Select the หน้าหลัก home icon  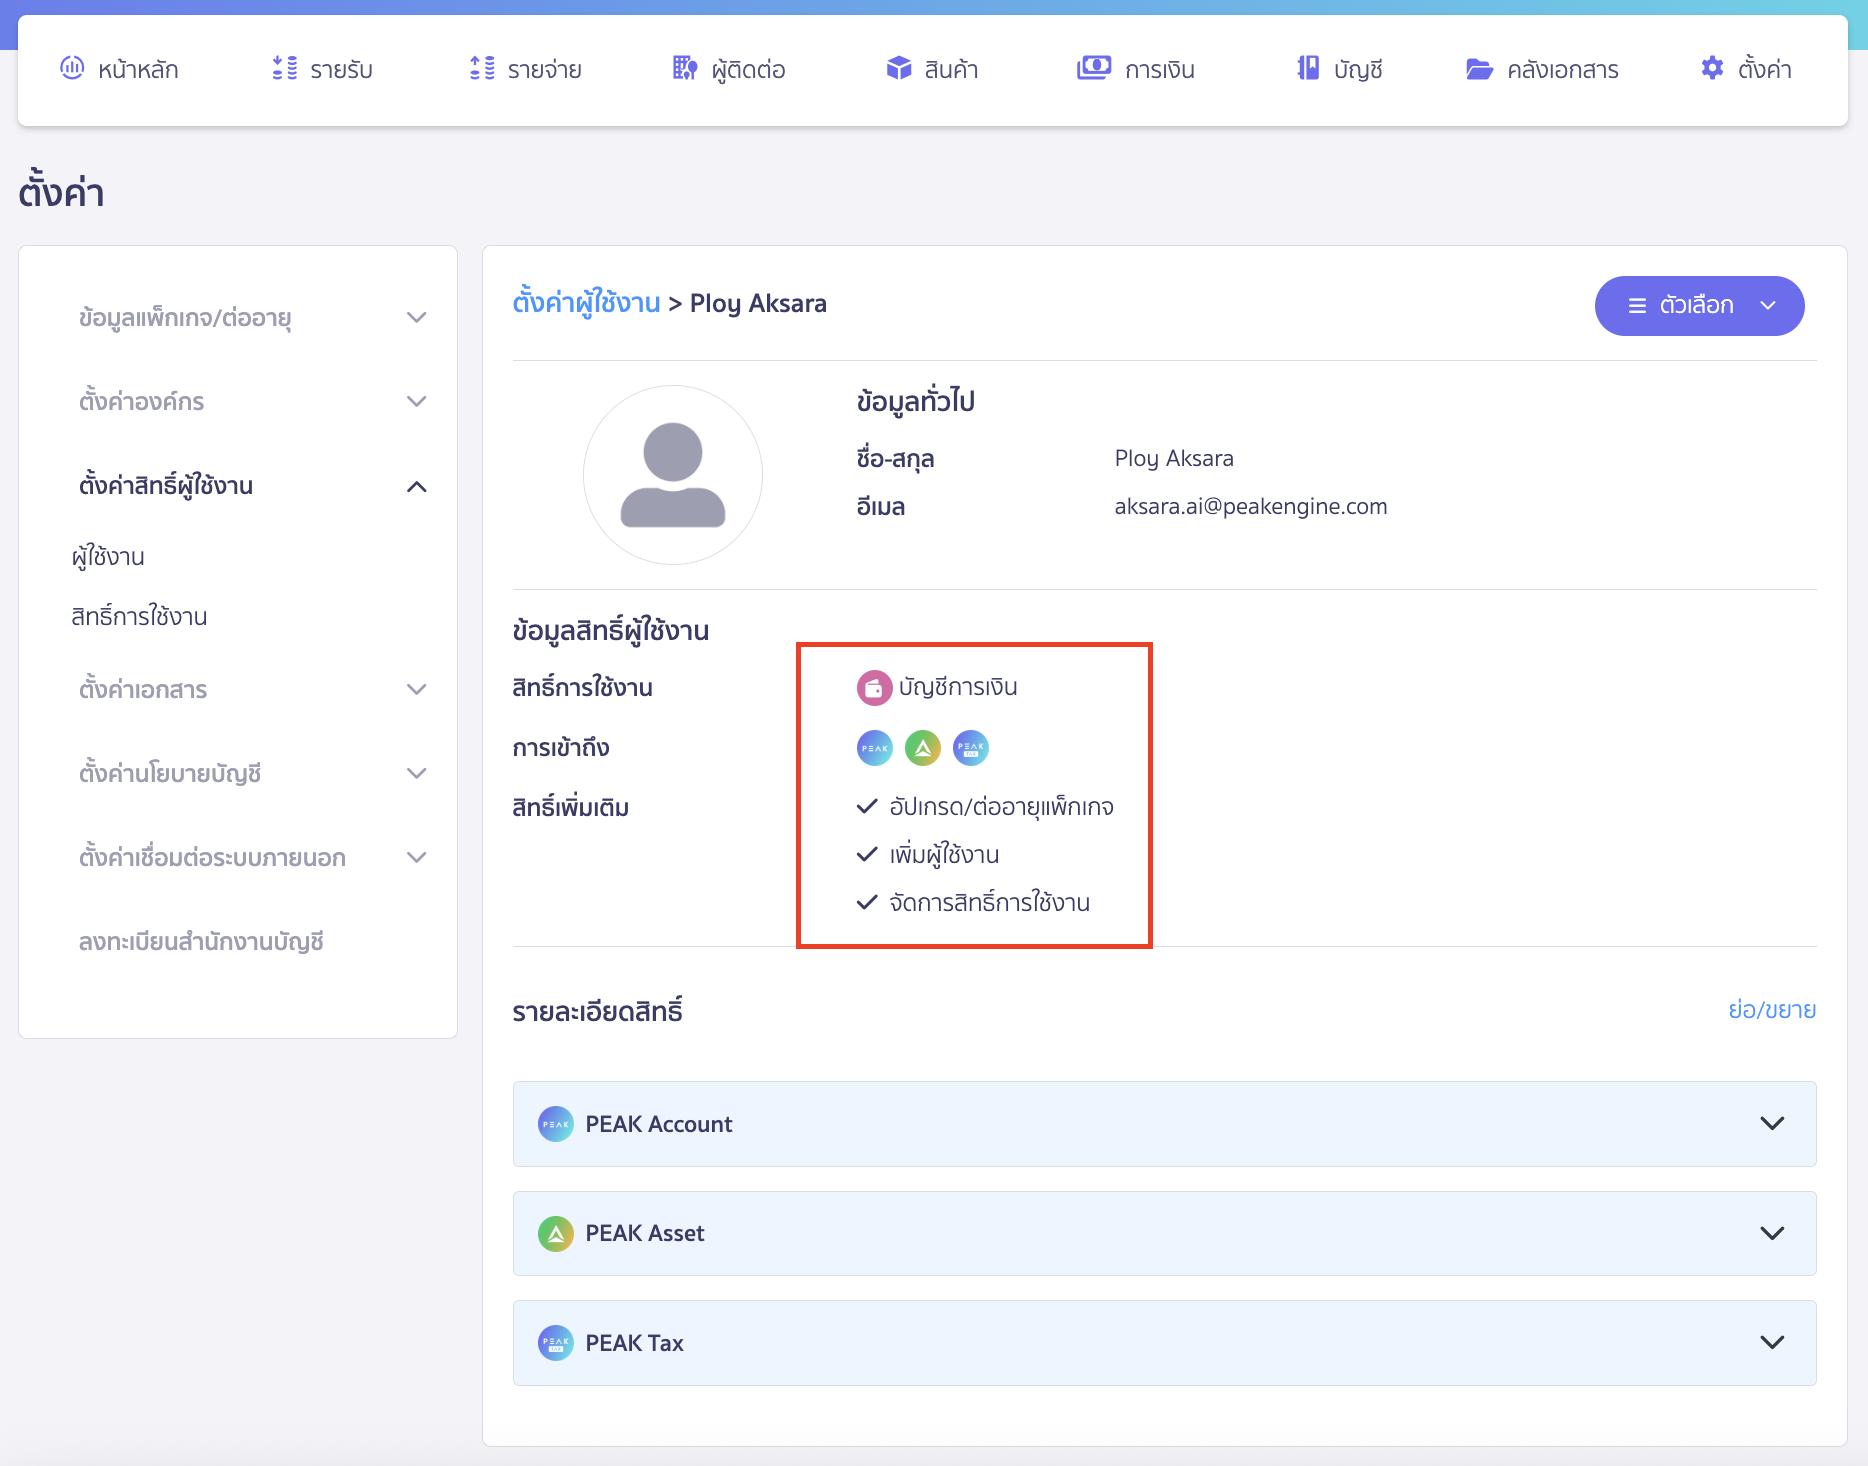[x=71, y=68]
